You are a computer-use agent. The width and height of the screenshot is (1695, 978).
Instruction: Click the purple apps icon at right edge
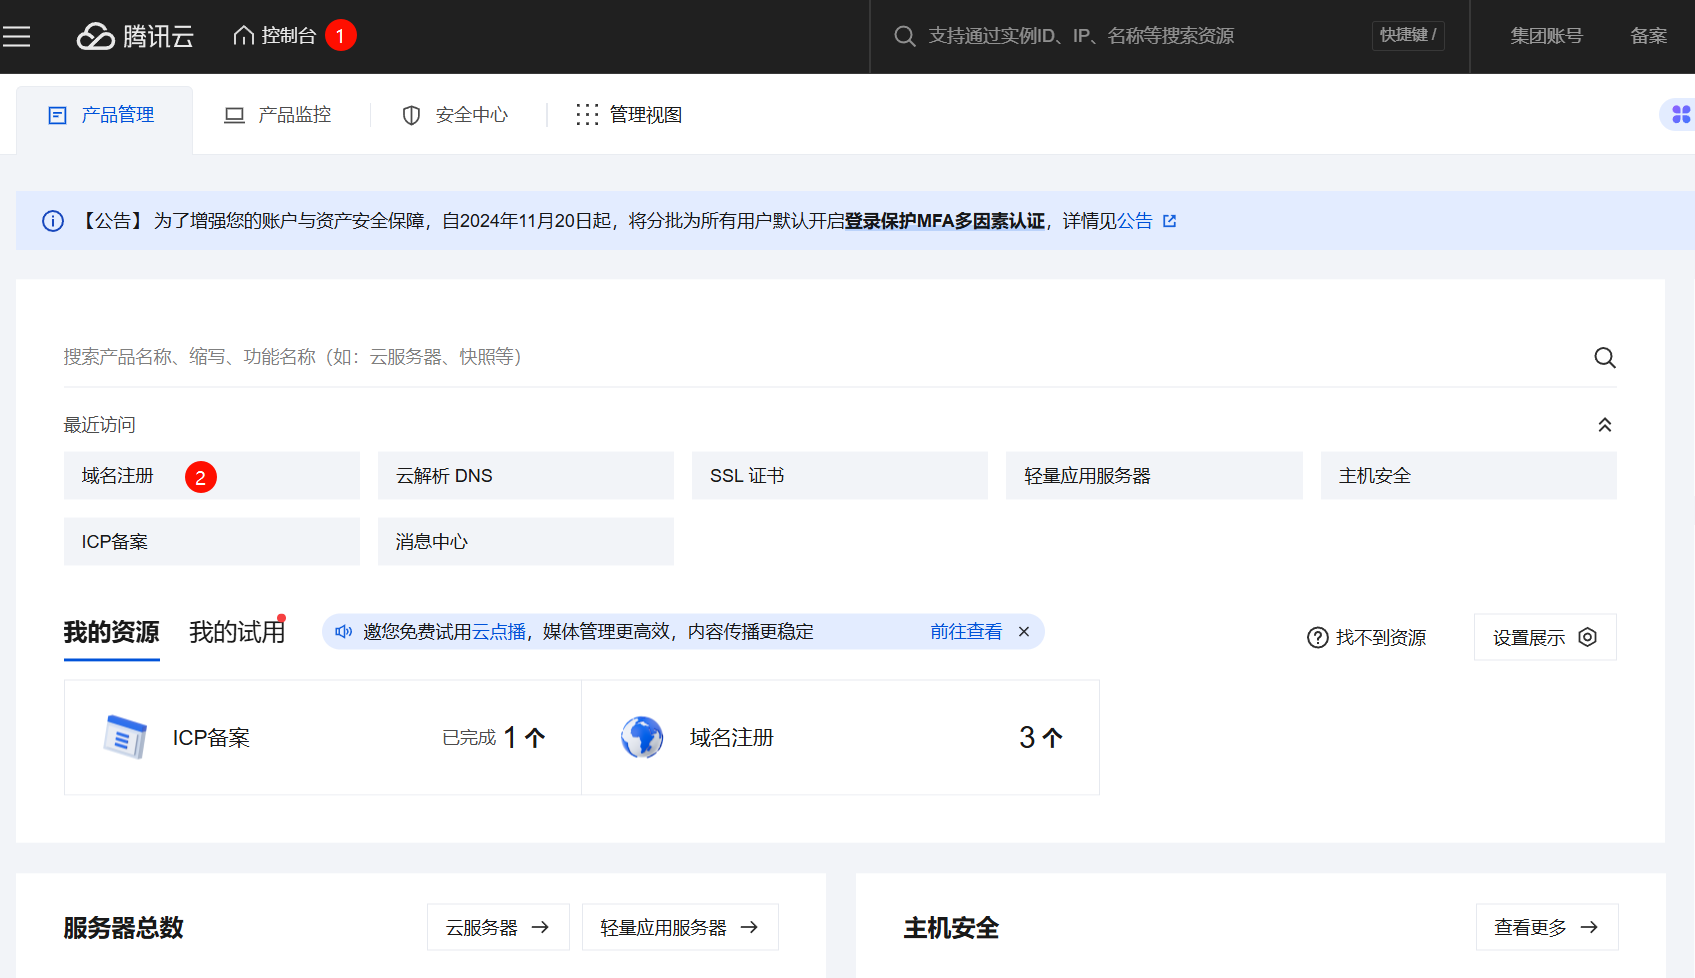pos(1680,115)
